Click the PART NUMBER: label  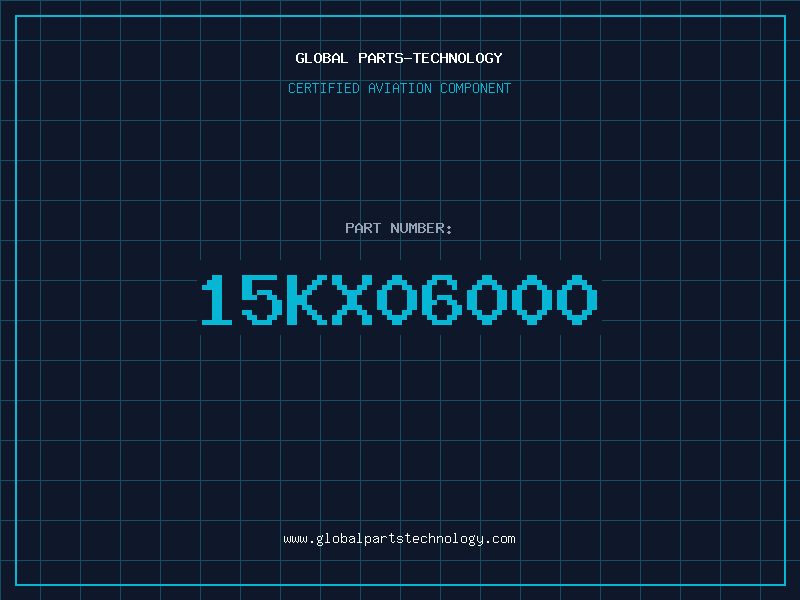[398, 228]
